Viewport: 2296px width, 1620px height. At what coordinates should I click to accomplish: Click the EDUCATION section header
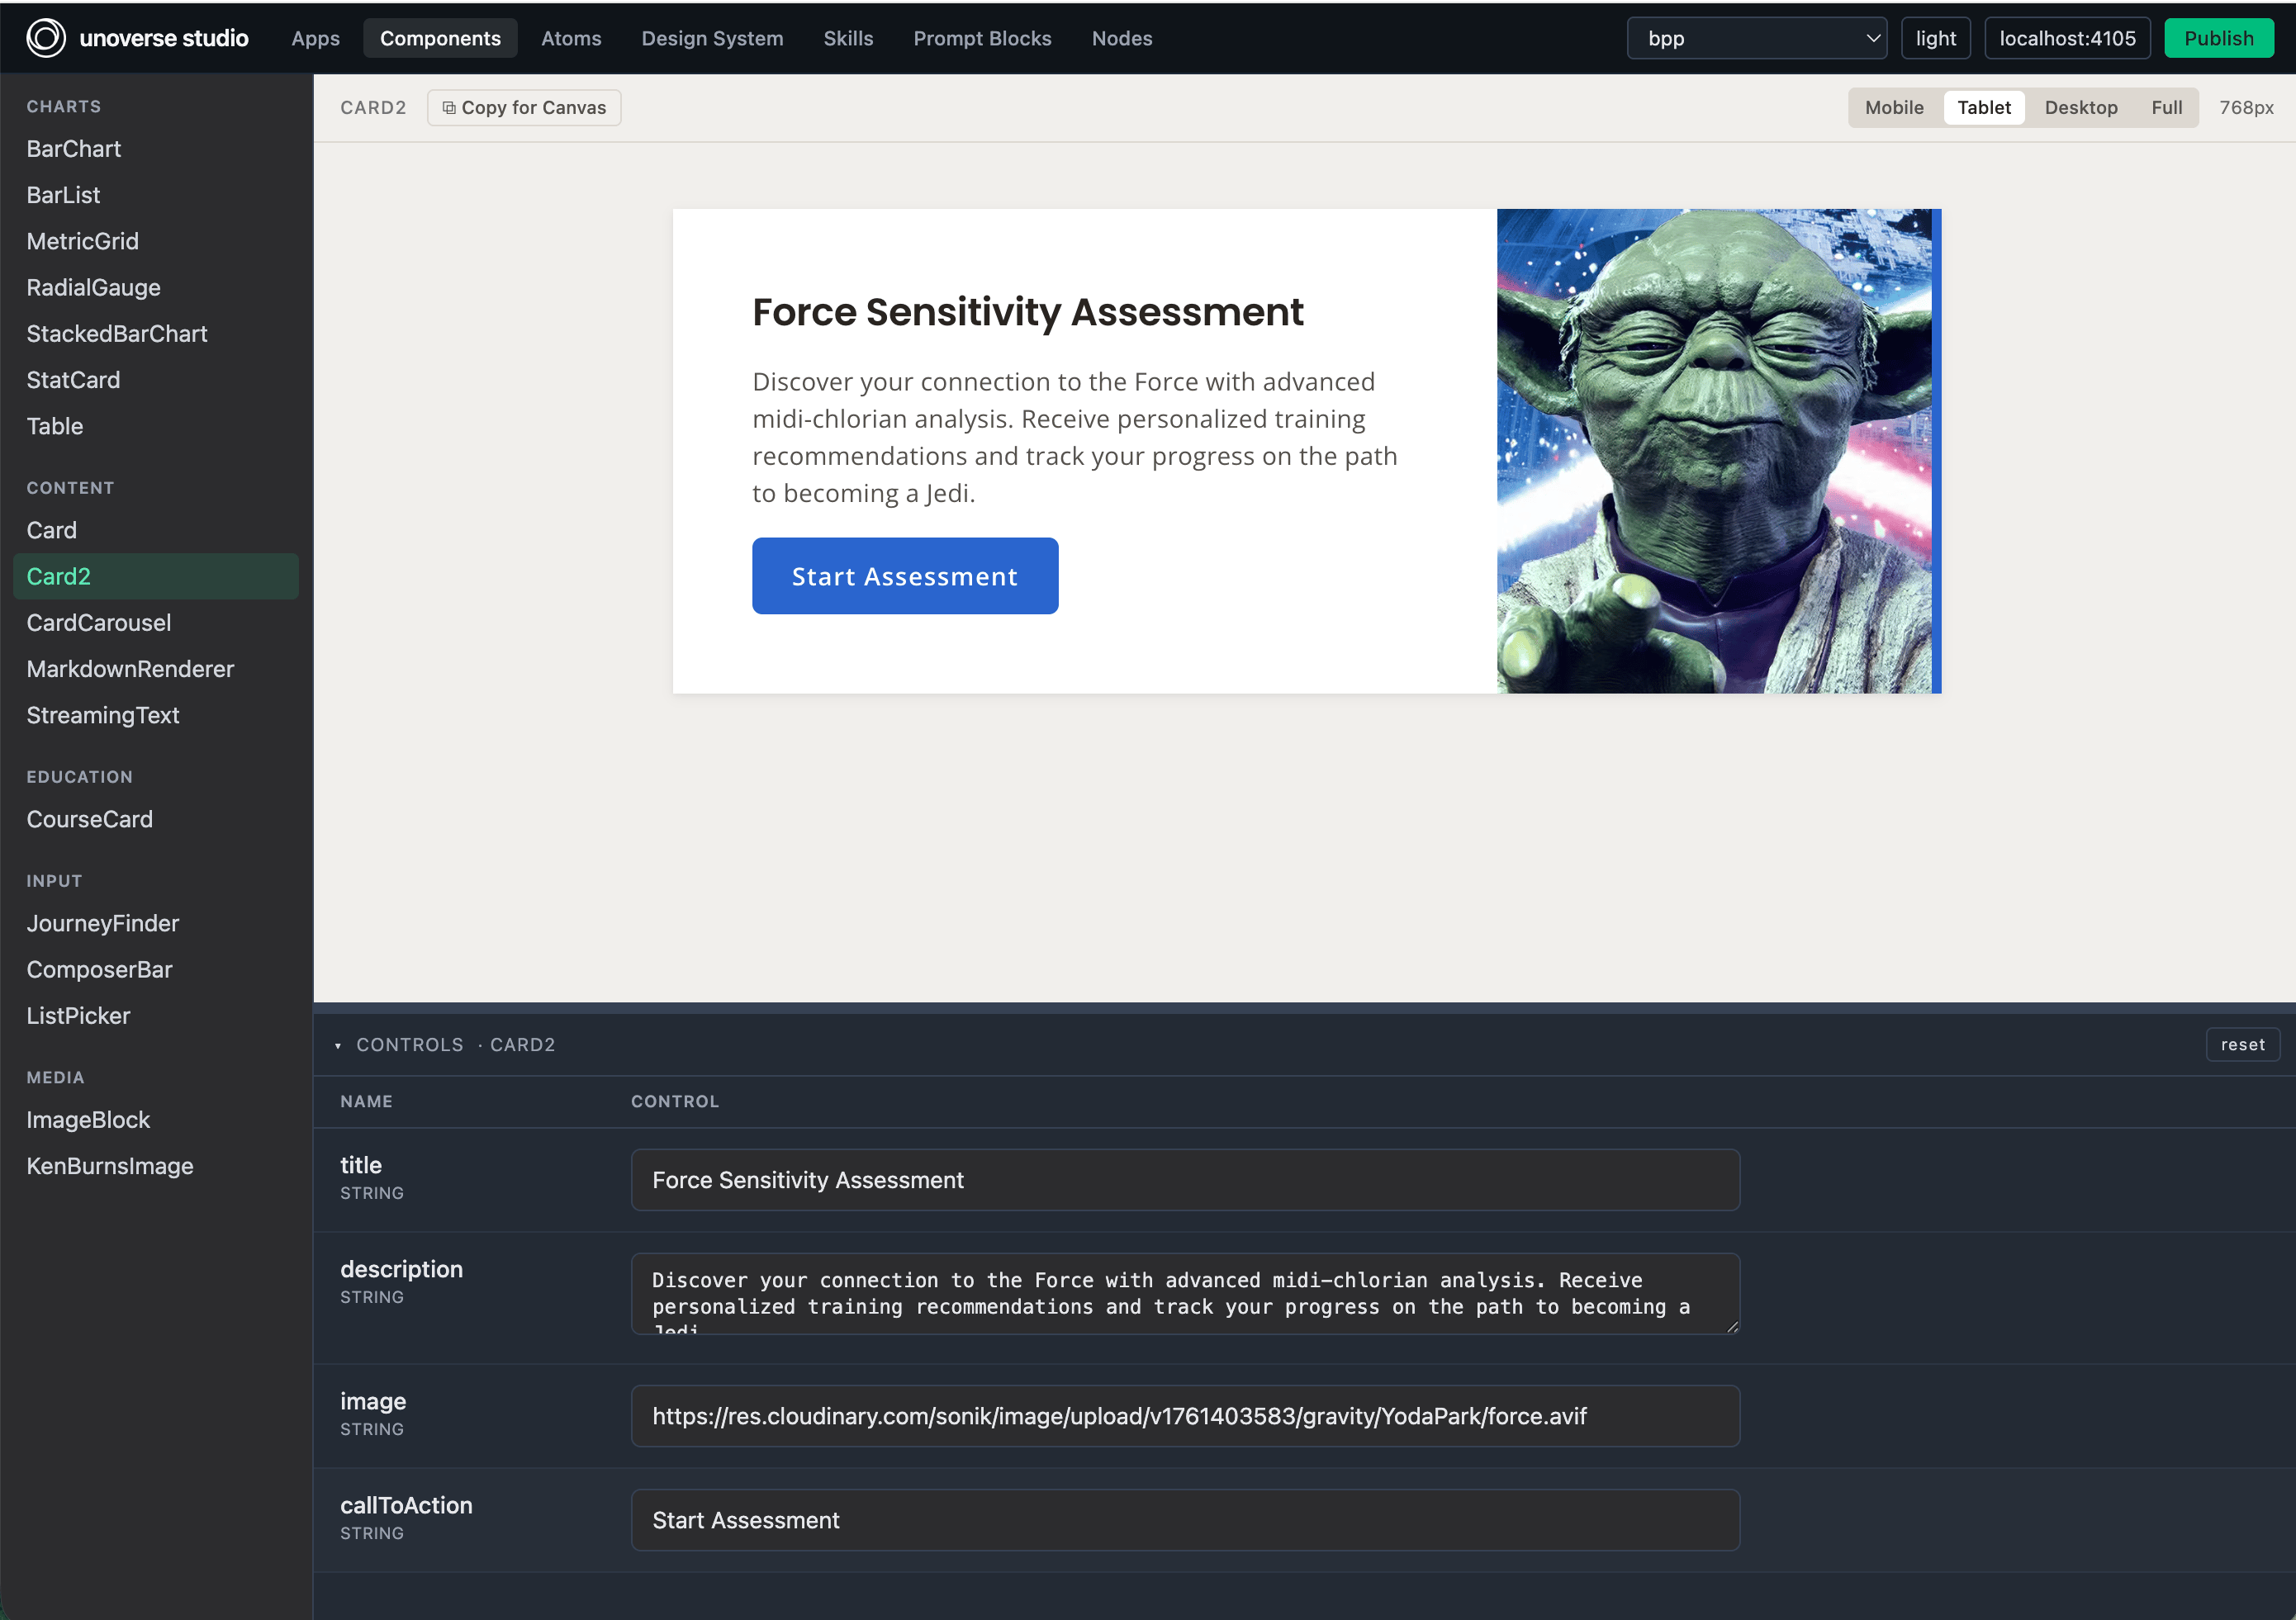[80, 777]
